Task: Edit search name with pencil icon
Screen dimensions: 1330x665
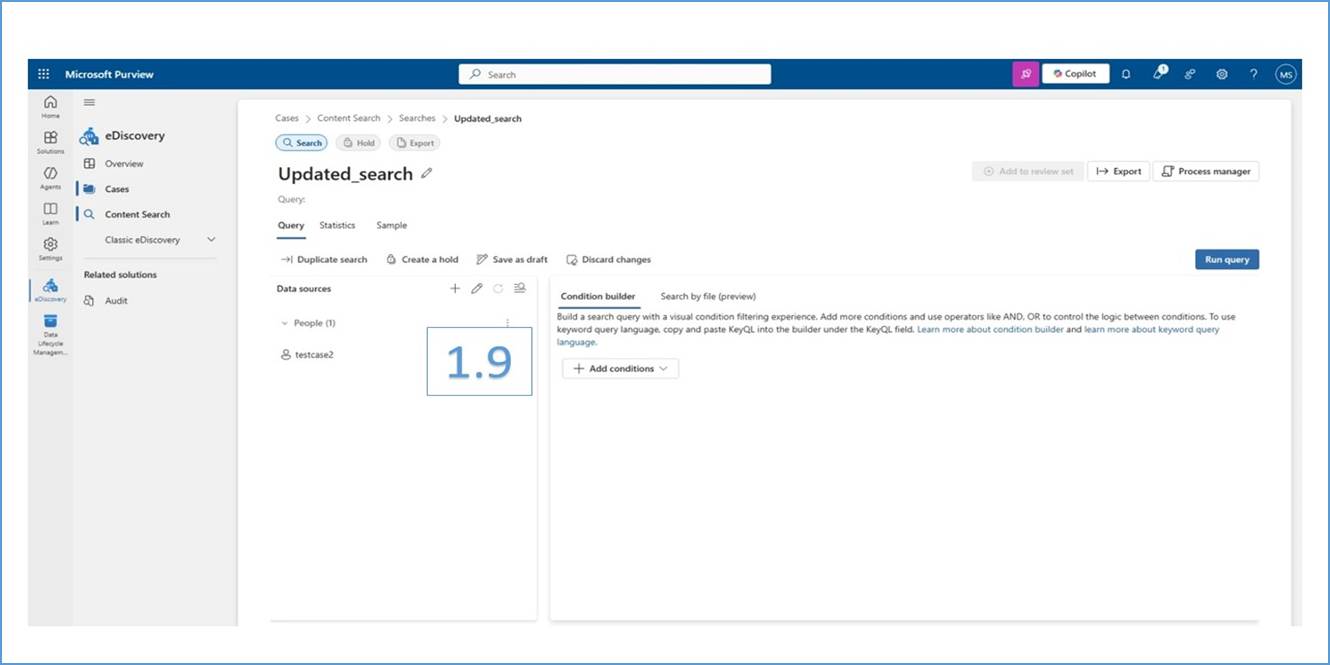Action: click(x=427, y=173)
